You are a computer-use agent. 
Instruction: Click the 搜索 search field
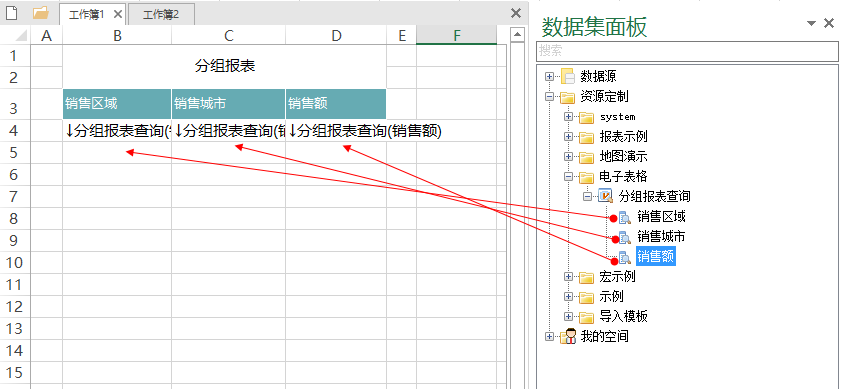pos(687,51)
